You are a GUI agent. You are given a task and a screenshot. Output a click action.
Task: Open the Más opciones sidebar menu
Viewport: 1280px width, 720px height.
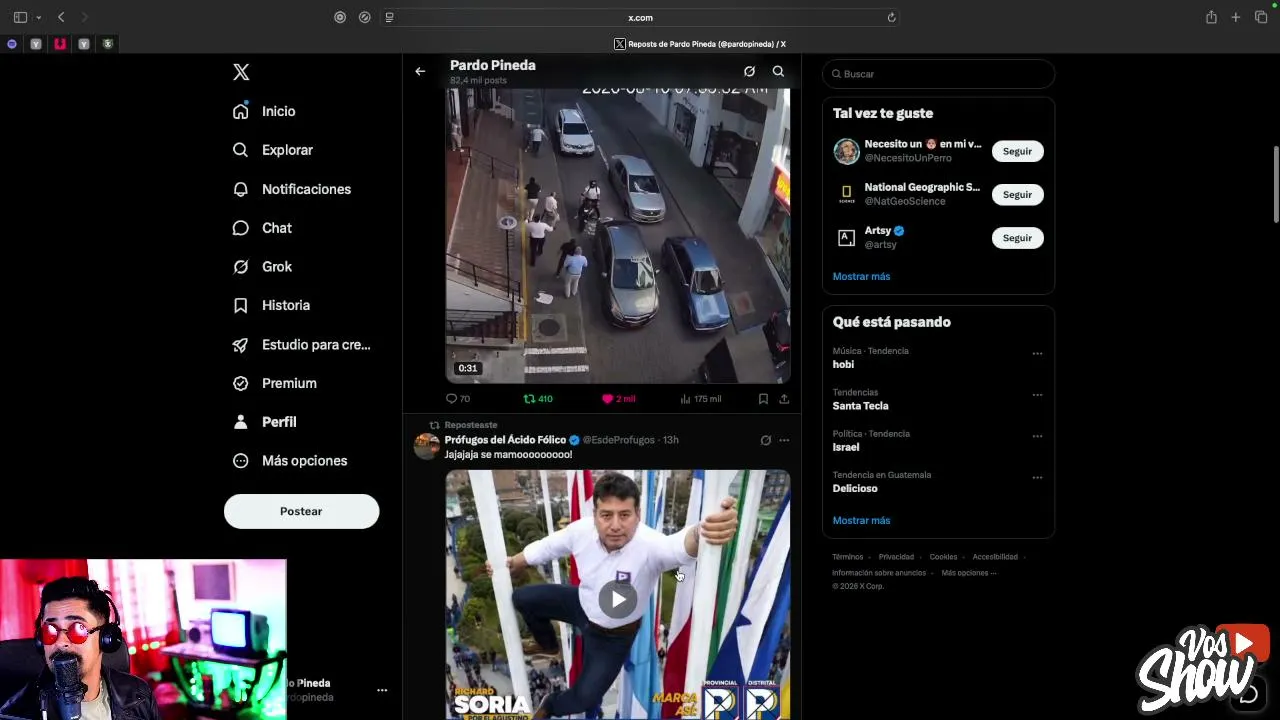[291, 461]
